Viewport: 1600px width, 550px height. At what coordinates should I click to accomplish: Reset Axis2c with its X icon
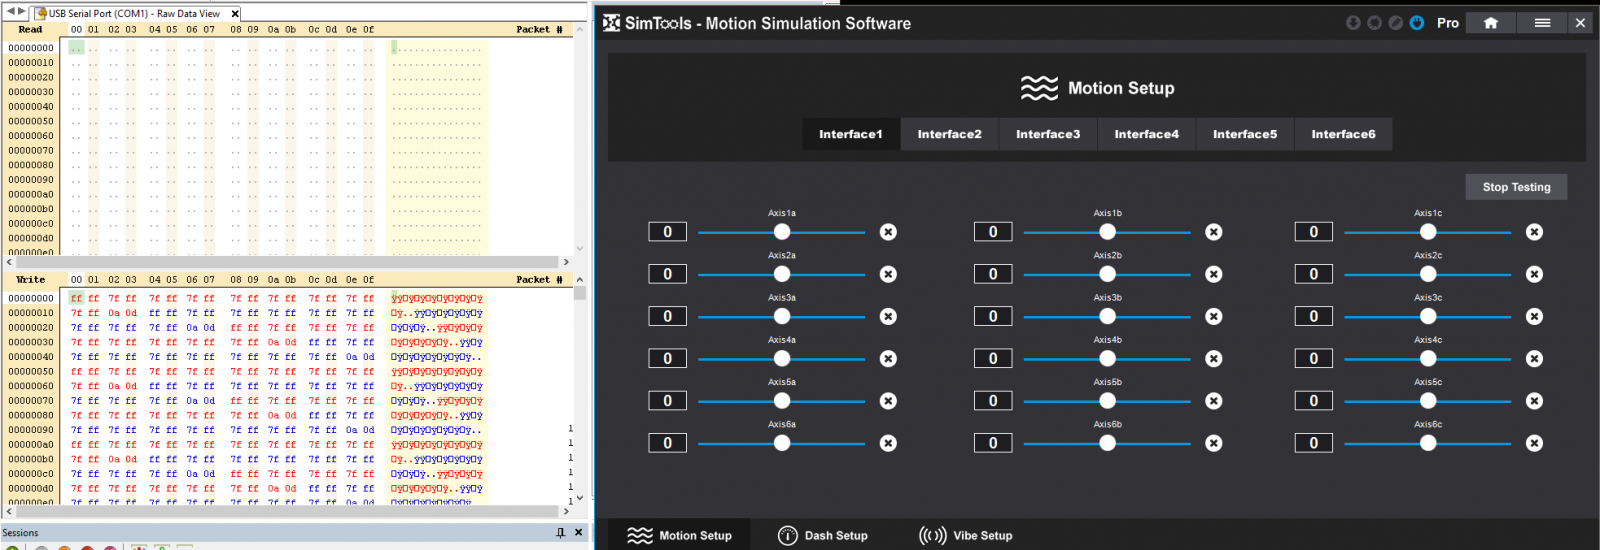1534,274
